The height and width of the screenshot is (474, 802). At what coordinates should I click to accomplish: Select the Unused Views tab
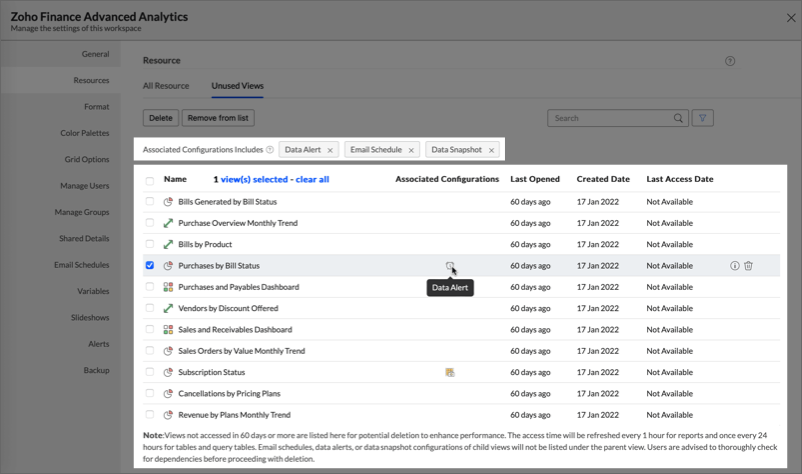click(237, 86)
